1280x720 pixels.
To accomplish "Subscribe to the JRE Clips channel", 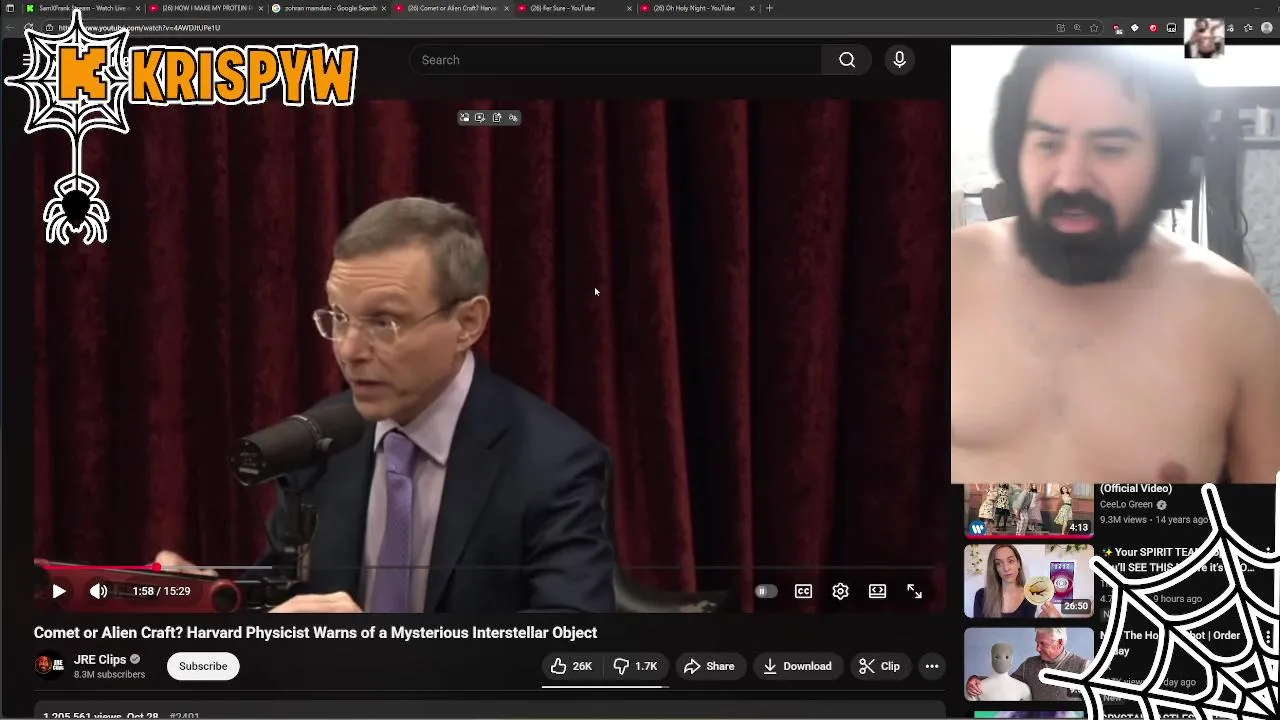I will click(203, 666).
